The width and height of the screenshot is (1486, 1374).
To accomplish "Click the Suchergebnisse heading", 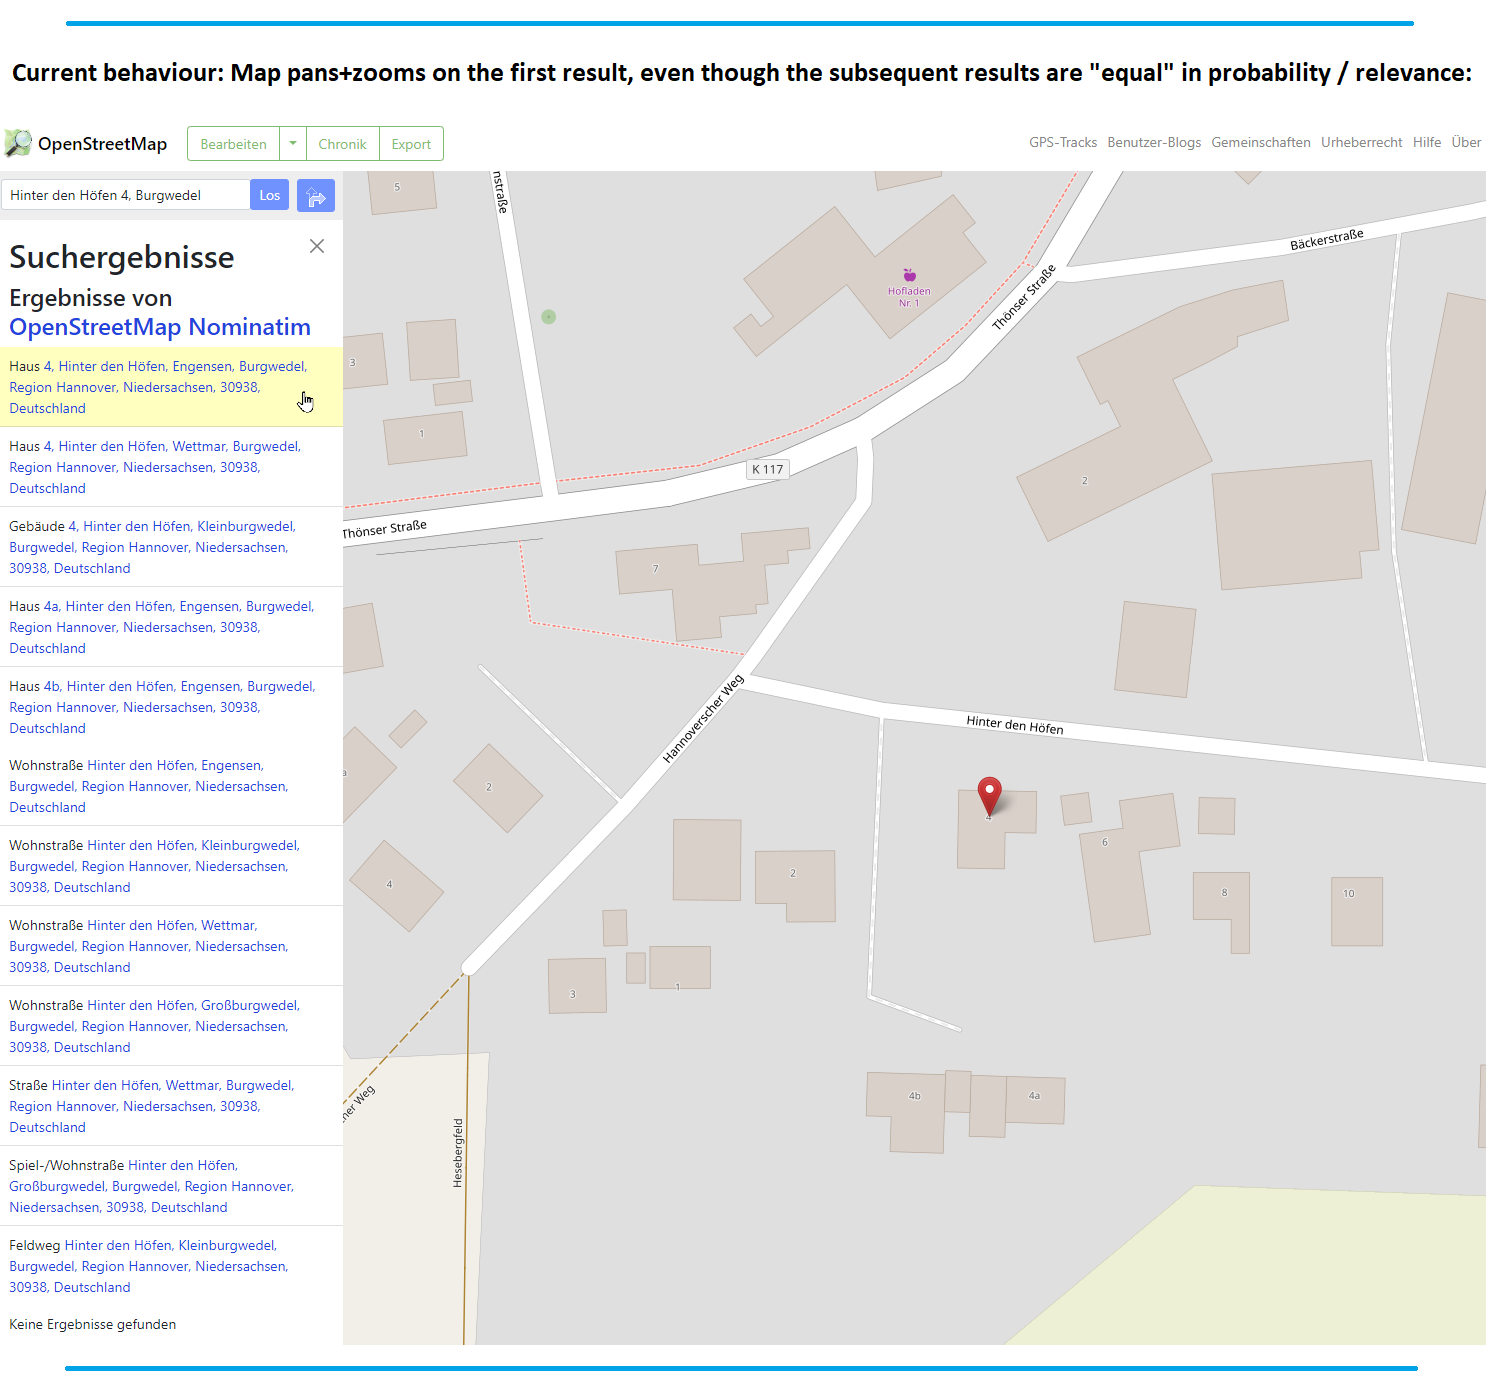I will [x=122, y=257].
